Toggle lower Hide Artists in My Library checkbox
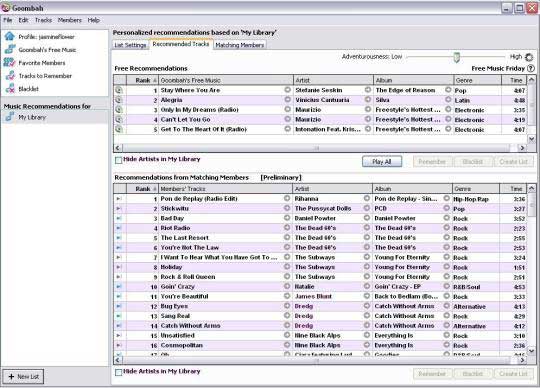The width and height of the screenshot is (540, 388). click(118, 372)
